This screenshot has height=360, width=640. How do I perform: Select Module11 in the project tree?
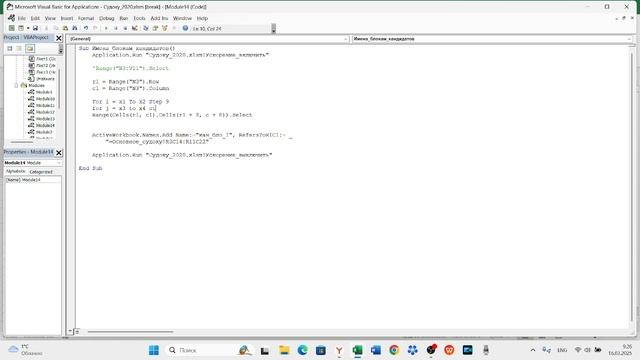coord(45,105)
